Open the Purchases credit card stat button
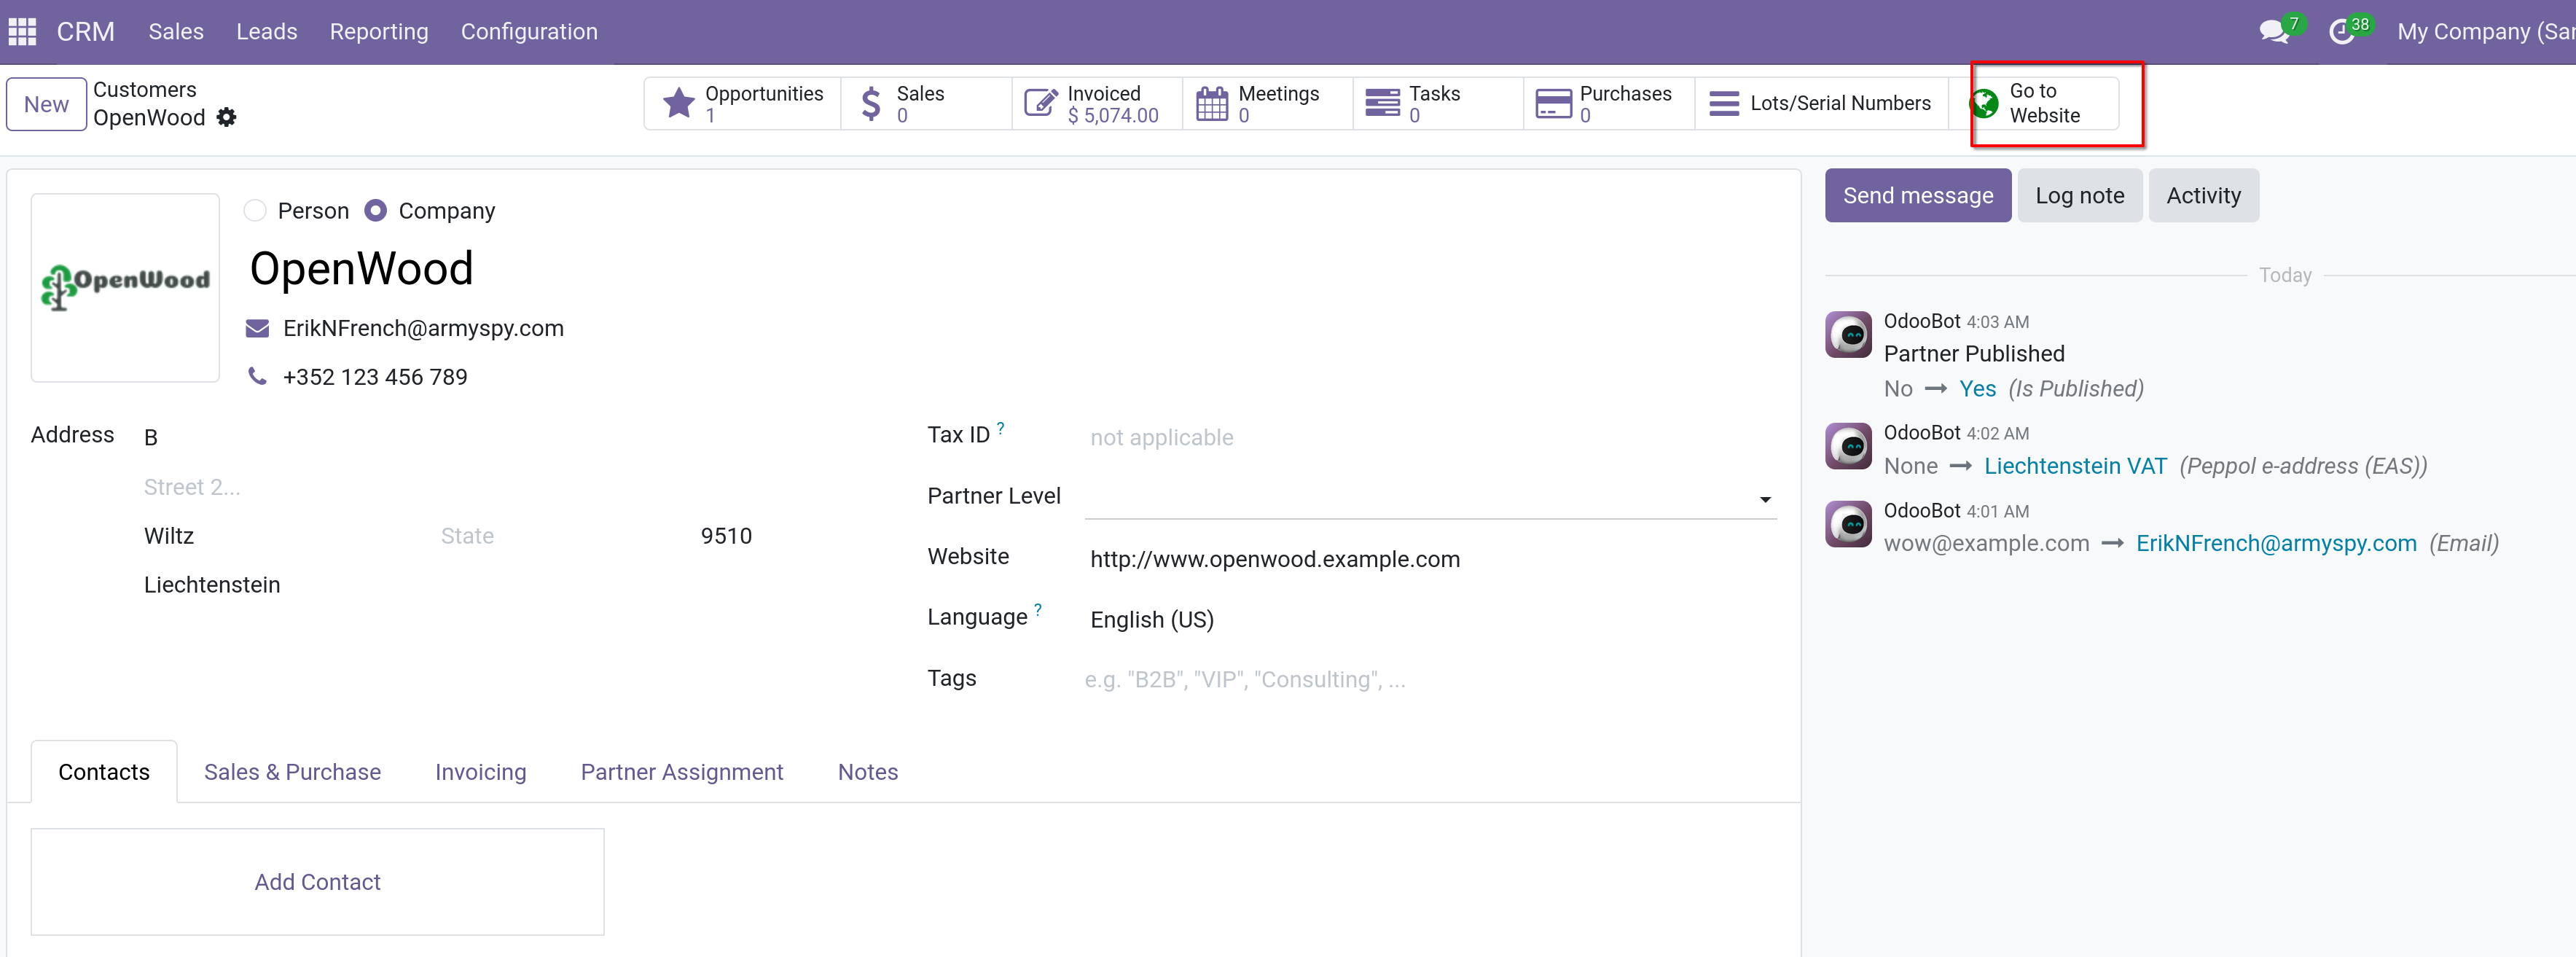 (1609, 103)
